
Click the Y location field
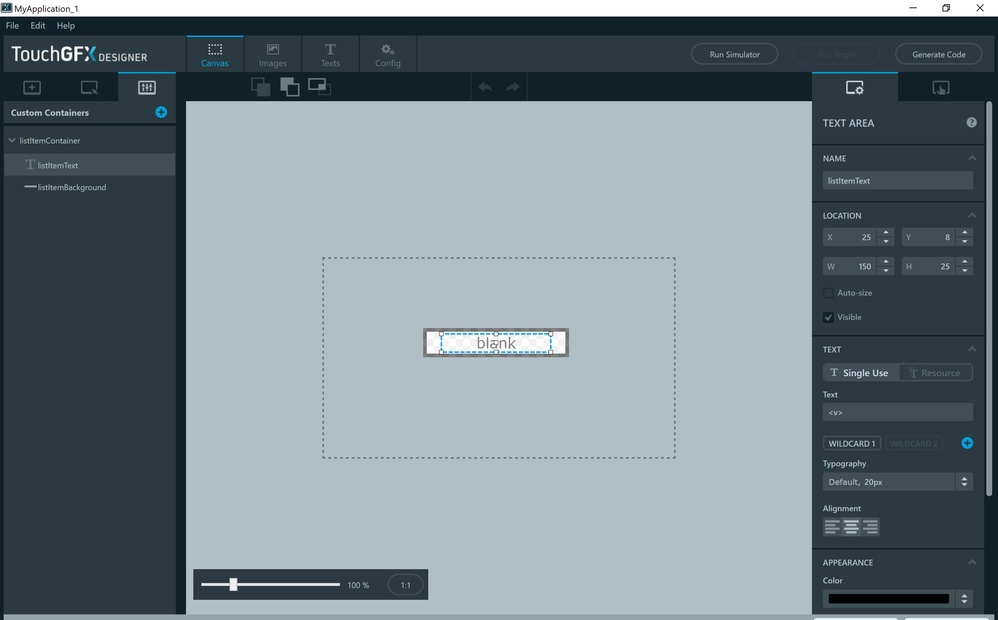click(x=929, y=237)
